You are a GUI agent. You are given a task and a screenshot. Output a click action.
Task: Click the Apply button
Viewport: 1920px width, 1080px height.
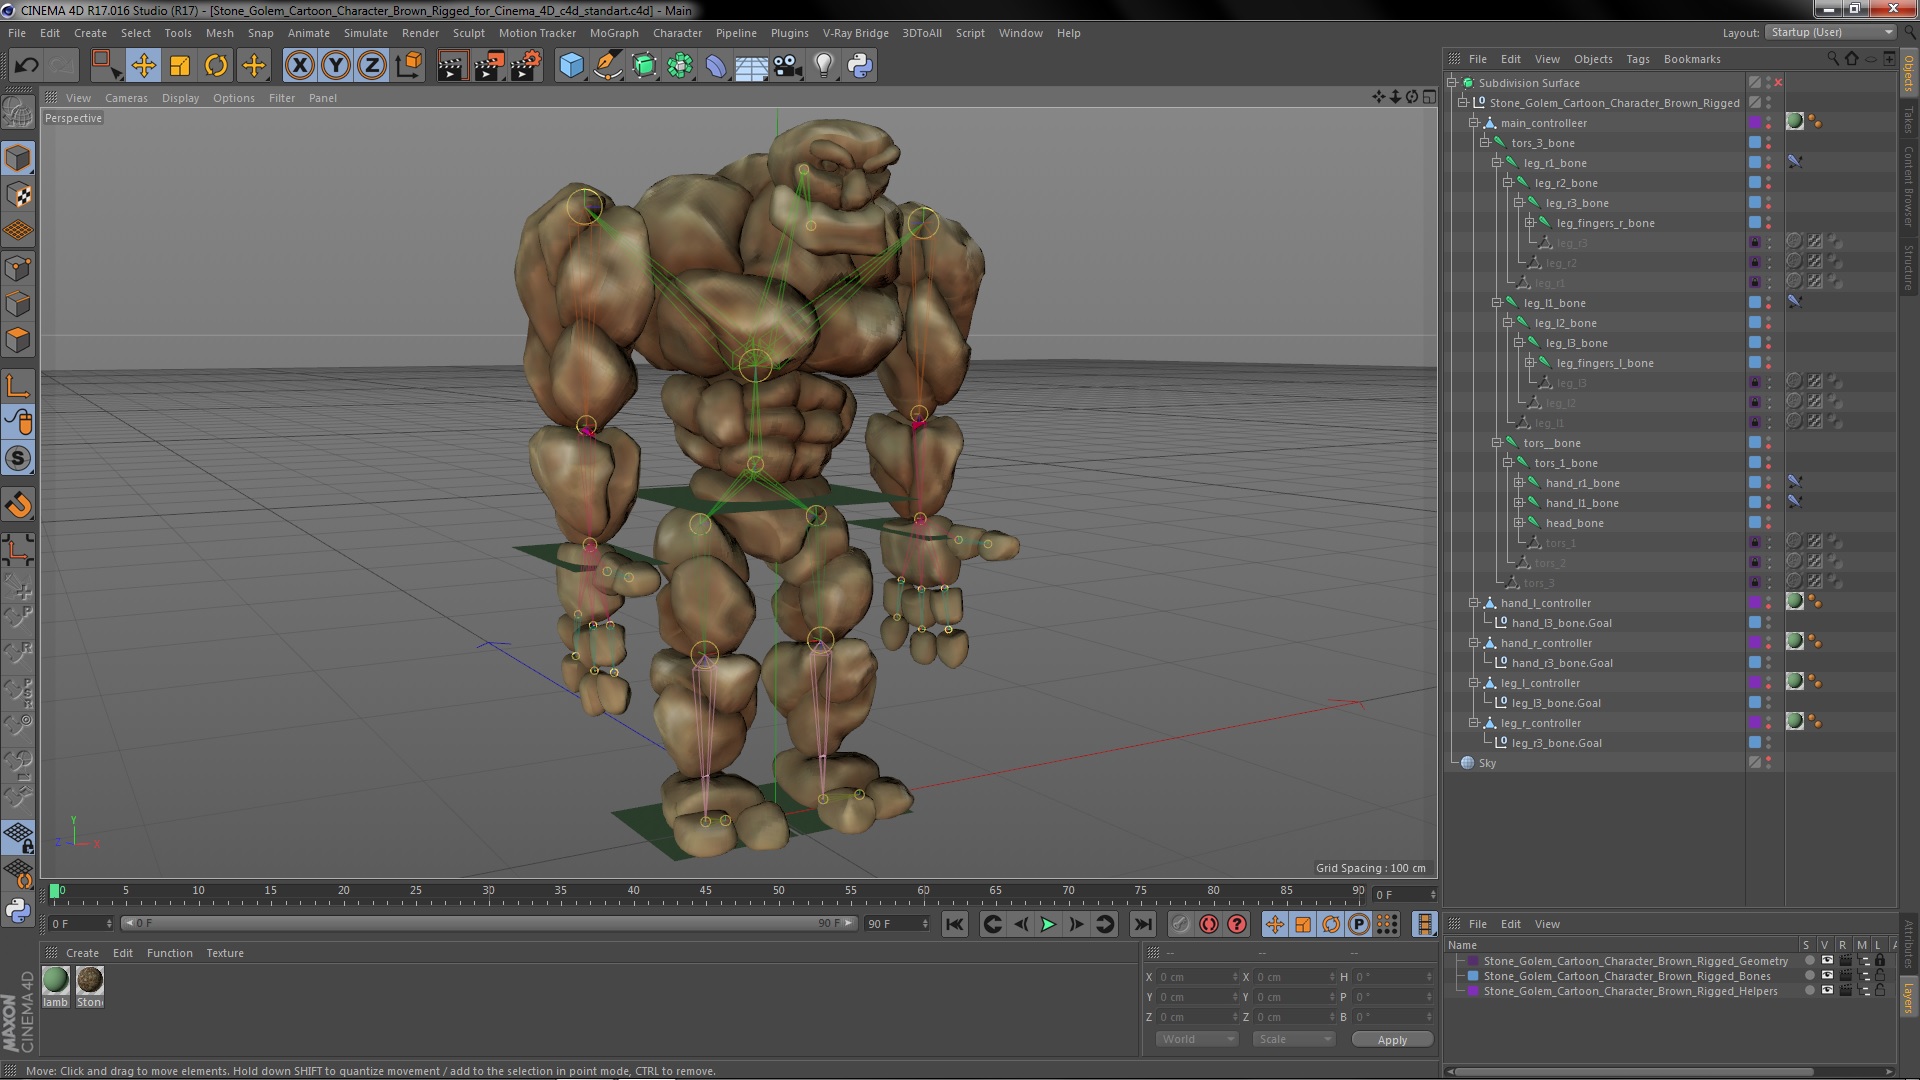tap(1391, 1040)
